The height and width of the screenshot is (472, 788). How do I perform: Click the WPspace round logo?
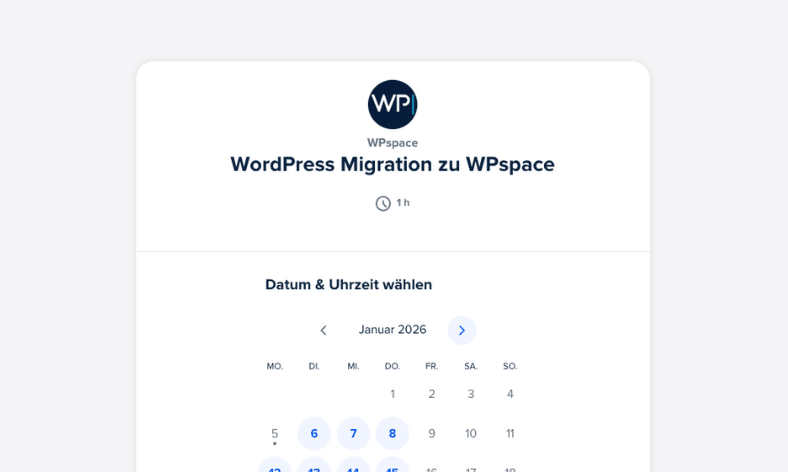coord(392,105)
